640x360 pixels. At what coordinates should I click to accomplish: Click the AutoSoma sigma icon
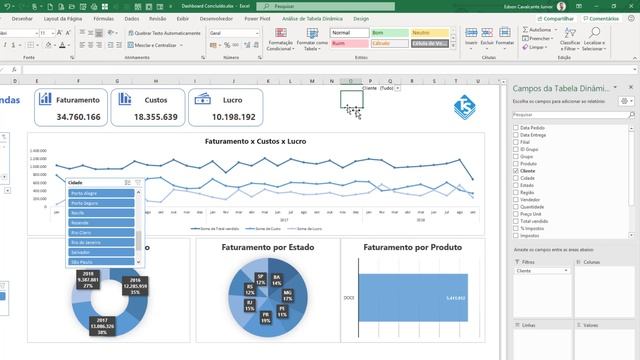525,30
